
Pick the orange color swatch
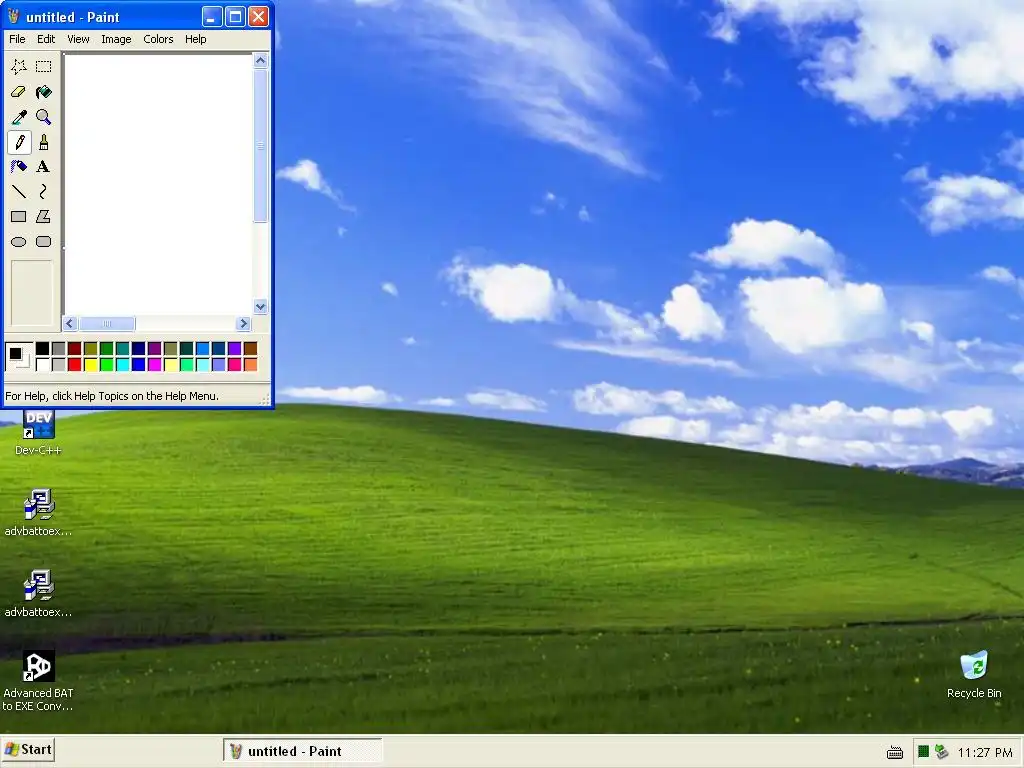[251, 364]
